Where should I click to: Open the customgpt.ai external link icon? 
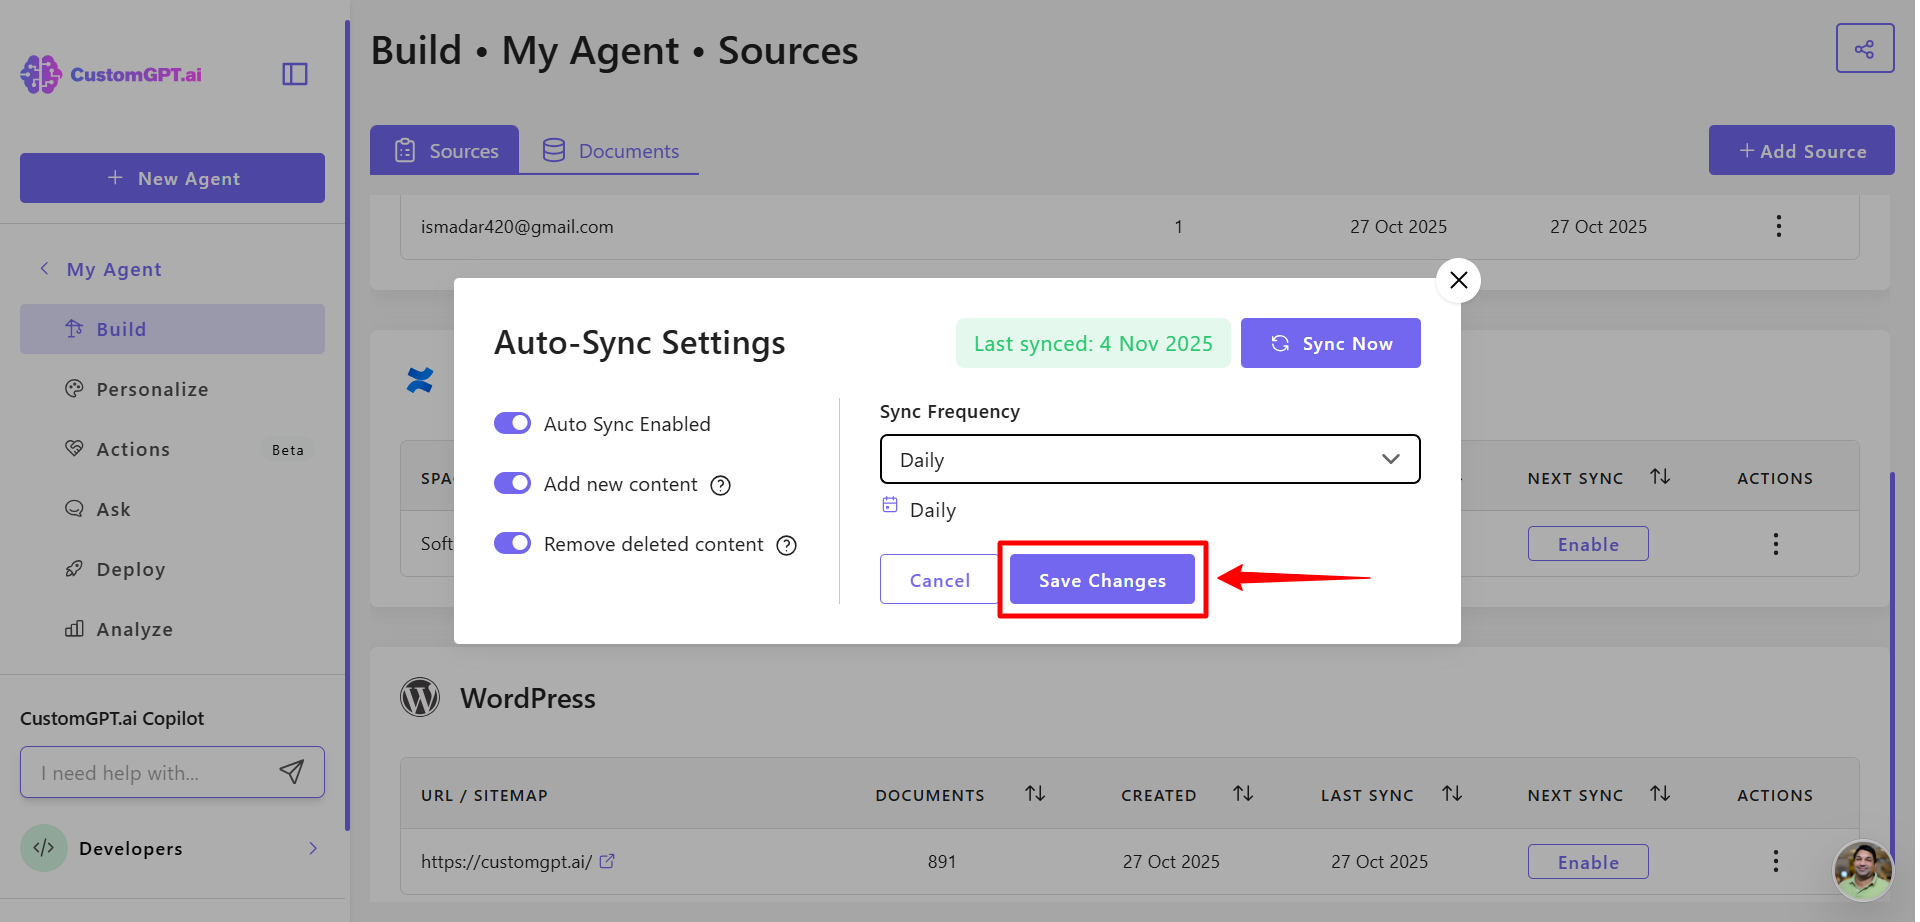[x=607, y=861]
